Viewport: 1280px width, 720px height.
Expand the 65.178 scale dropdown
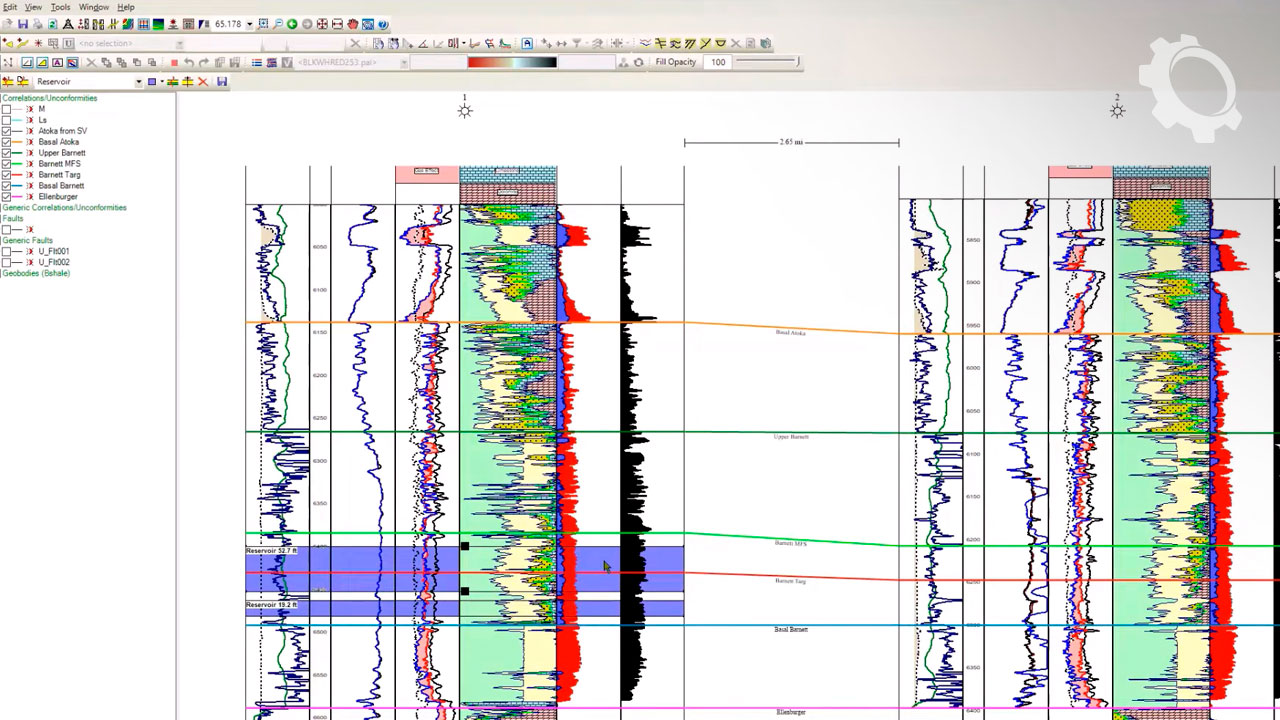pos(249,24)
